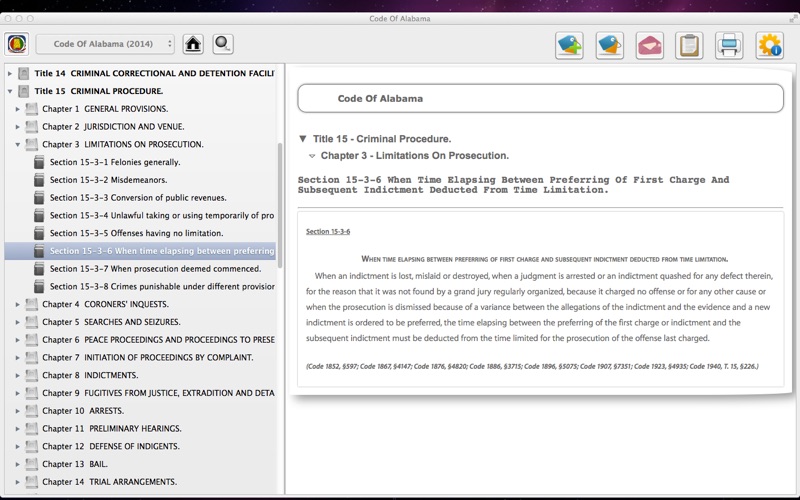This screenshot has height=500, width=800.
Task: Click the Code Of Alabama header box
Action: (x=540, y=98)
